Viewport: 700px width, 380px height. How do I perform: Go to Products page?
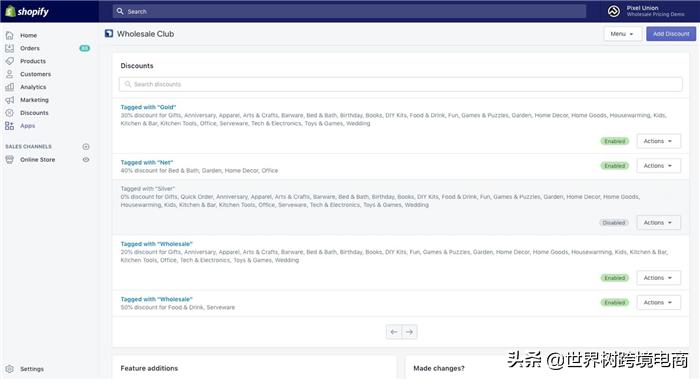pos(33,61)
